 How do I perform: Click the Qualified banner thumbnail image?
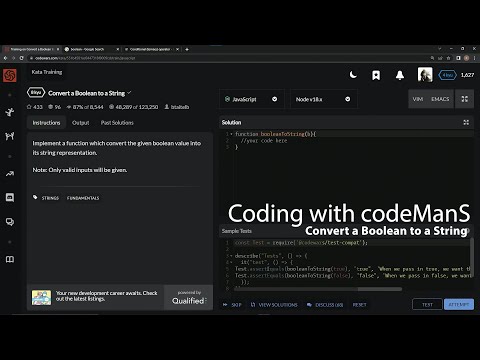pos(41,297)
